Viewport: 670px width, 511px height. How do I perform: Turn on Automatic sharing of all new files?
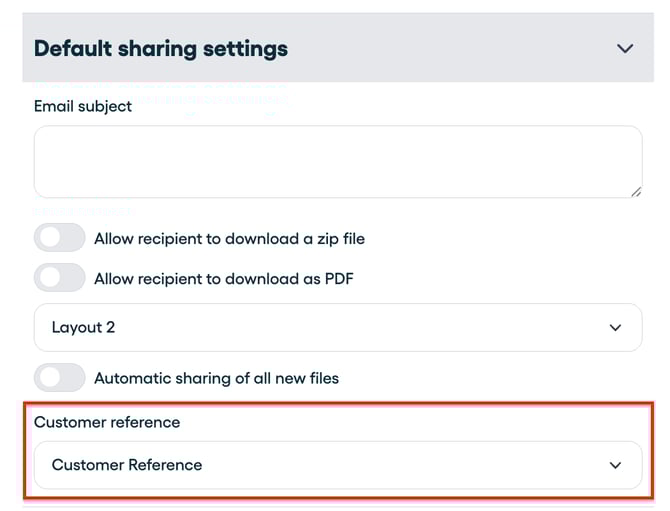click(59, 377)
